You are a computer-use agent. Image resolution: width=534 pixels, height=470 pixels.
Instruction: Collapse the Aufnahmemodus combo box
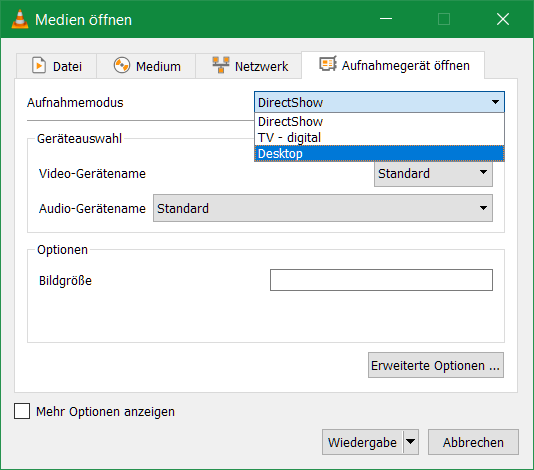click(379, 102)
